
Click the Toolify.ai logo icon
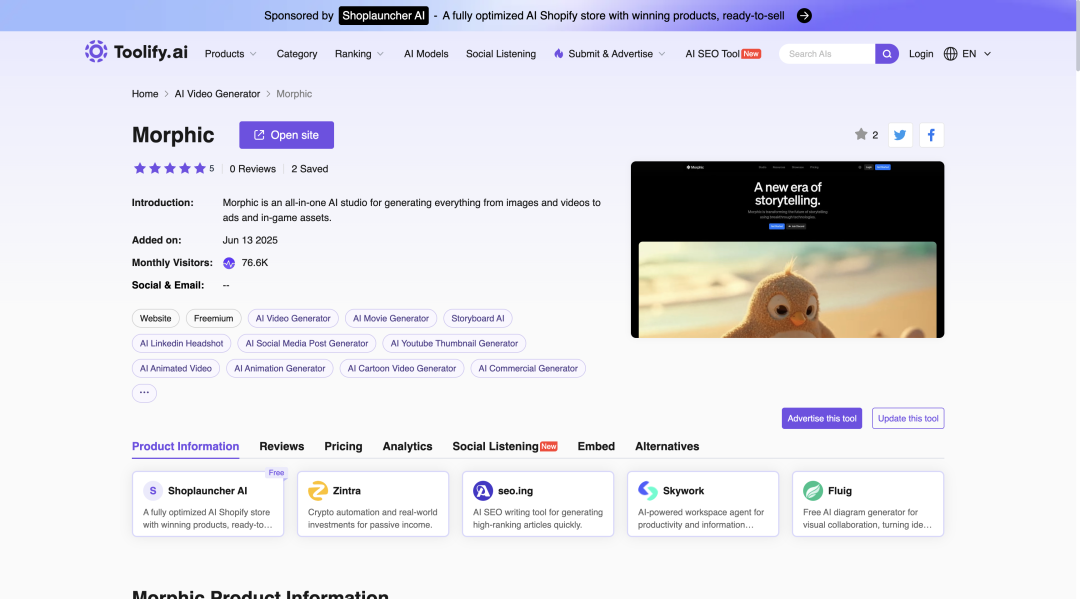pos(96,52)
